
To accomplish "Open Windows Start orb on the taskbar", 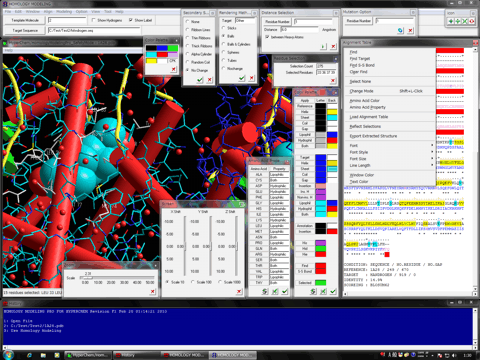I will (x=8, y=355).
